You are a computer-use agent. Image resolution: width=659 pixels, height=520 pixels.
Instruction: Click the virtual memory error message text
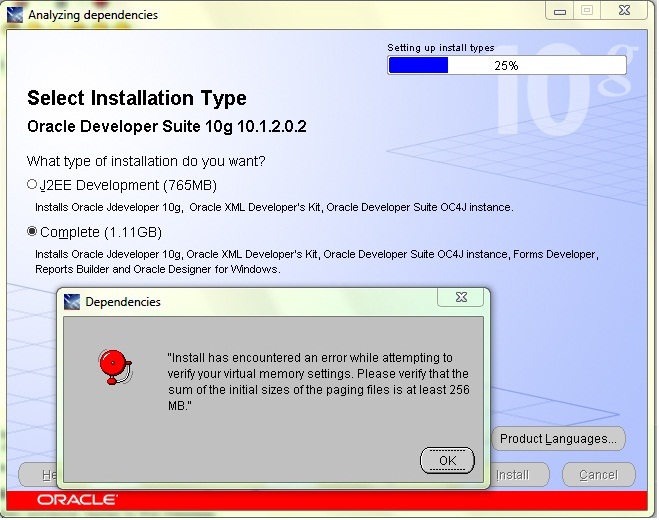click(317, 381)
